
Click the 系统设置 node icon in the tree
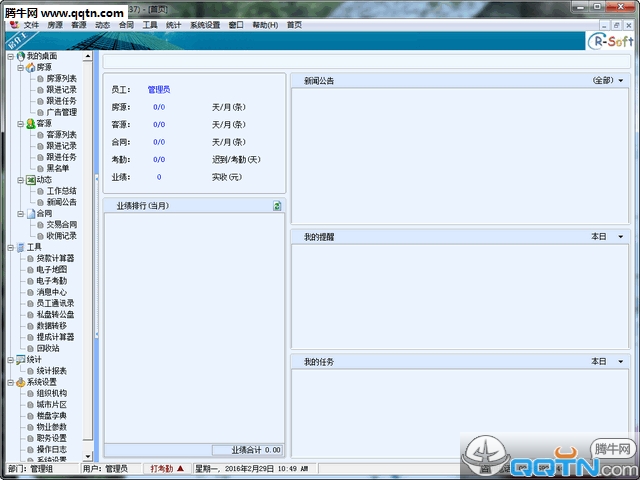tap(20, 382)
